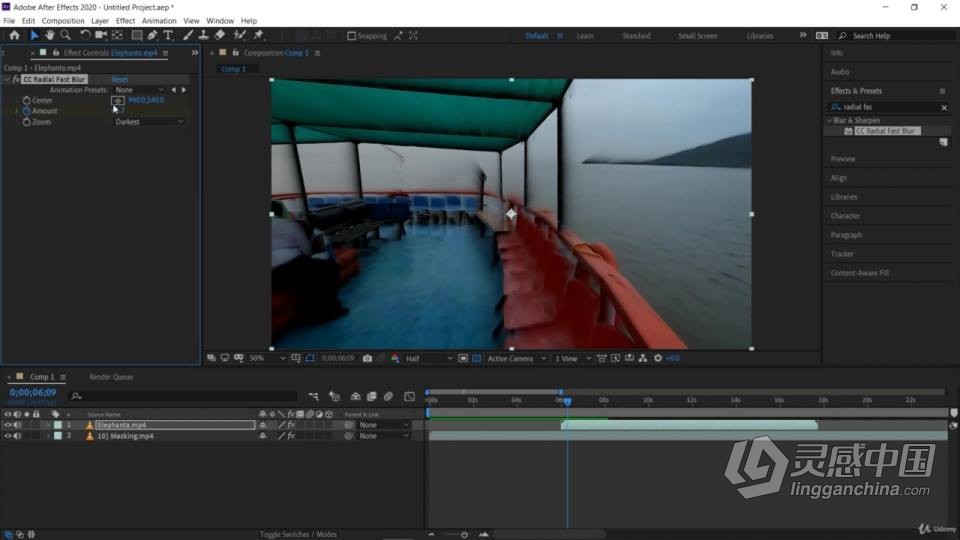Screen dimensions: 960x540
Task: Select the Horizontal Type tool
Action: [168, 36]
